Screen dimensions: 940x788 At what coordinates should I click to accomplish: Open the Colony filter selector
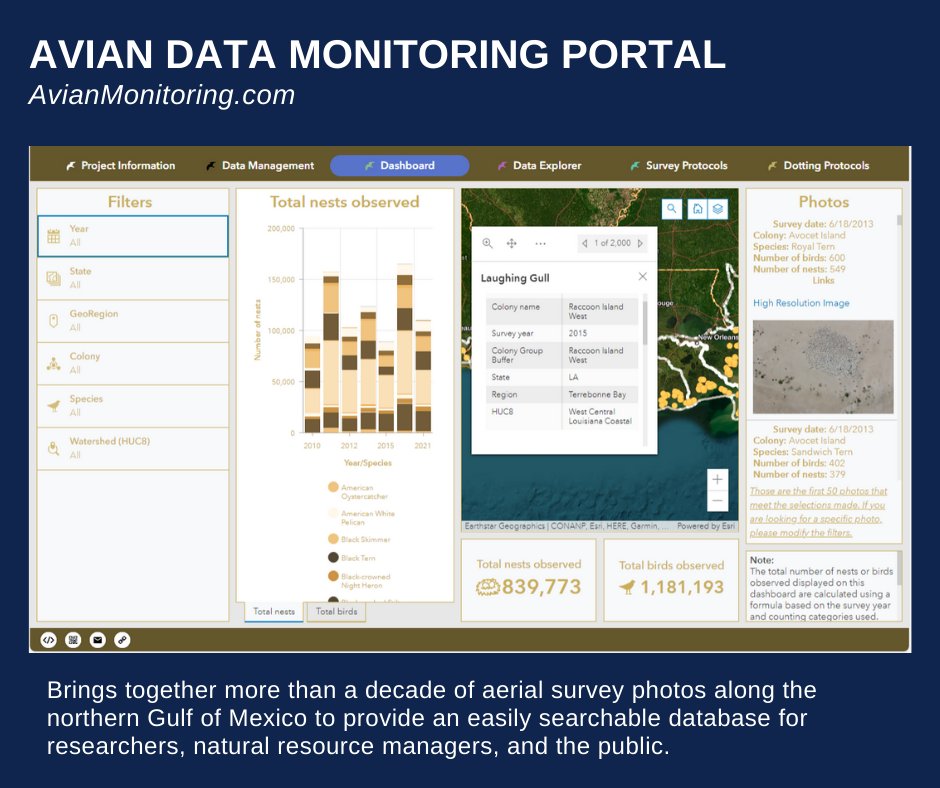pyautogui.click(x=132, y=363)
